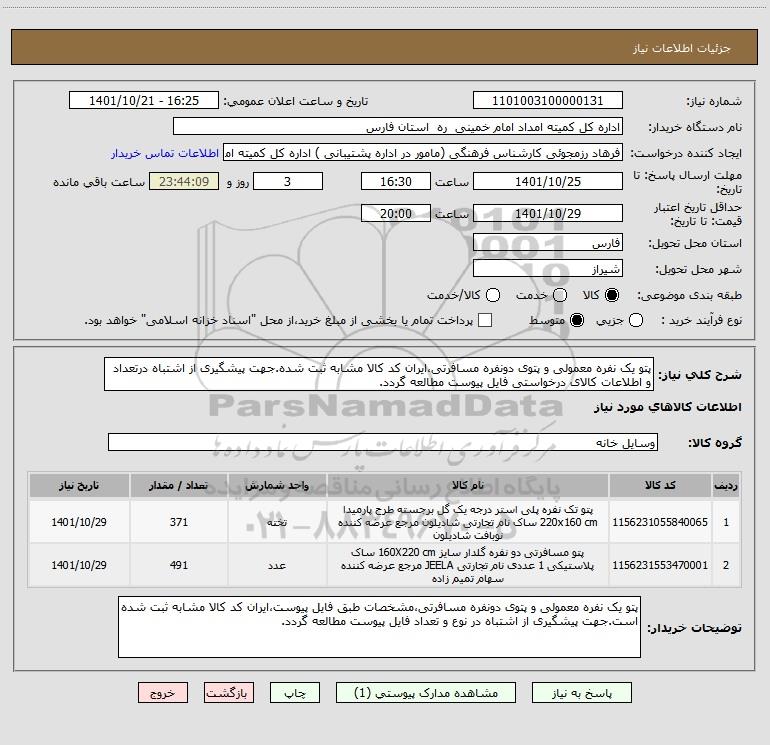Click the پاسخ به نیاز button
This screenshot has width=770, height=745.
point(582,693)
